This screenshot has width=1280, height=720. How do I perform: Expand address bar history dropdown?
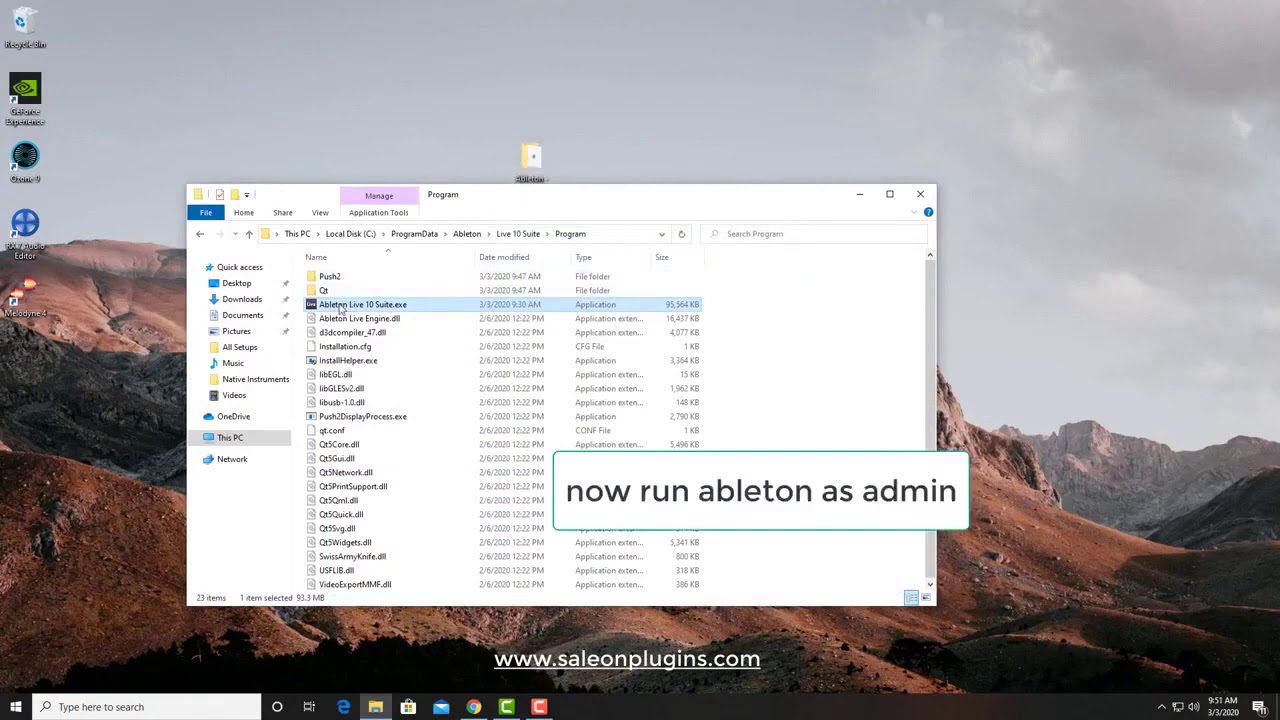[x=661, y=234]
